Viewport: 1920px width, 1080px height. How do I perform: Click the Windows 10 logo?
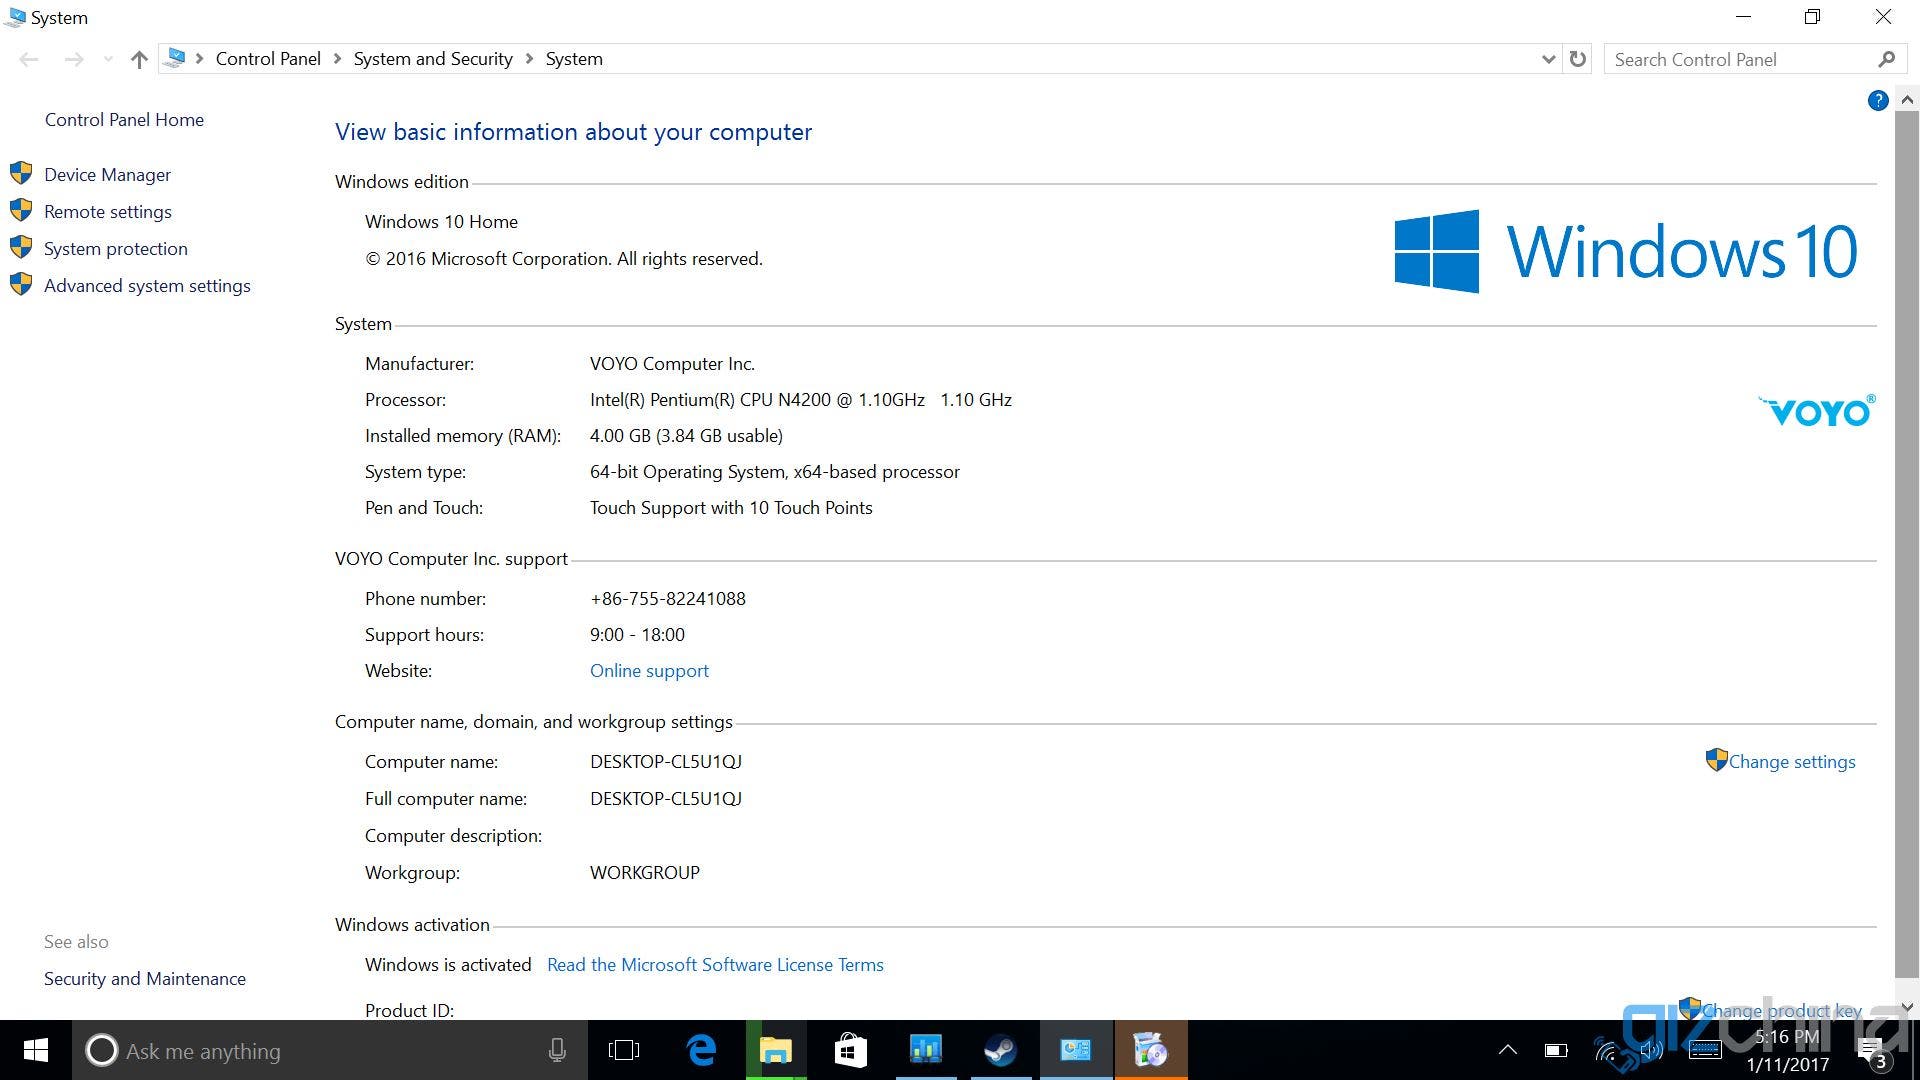(x=1626, y=251)
